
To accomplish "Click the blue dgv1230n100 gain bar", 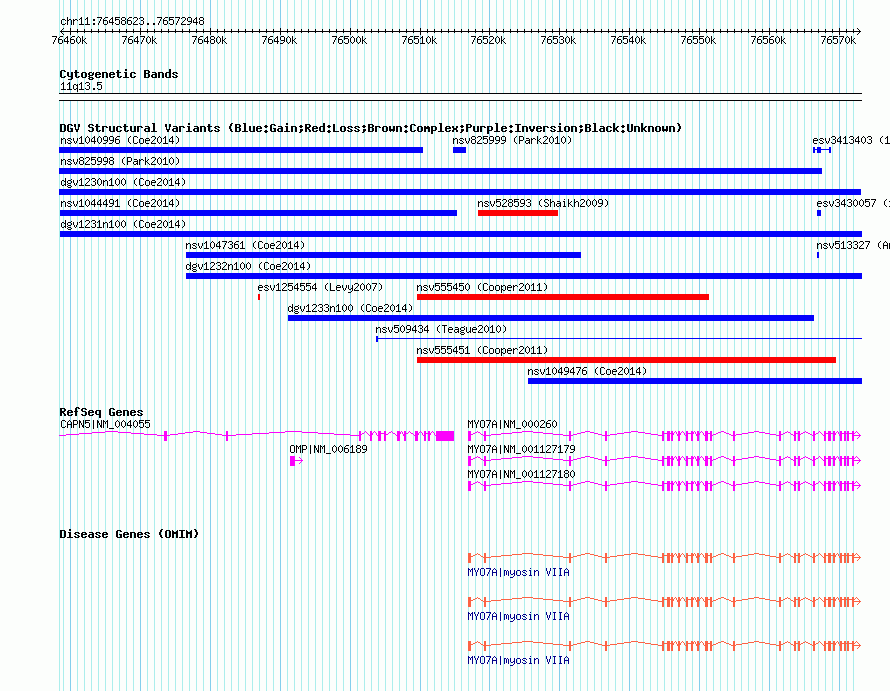I will 460,192.
